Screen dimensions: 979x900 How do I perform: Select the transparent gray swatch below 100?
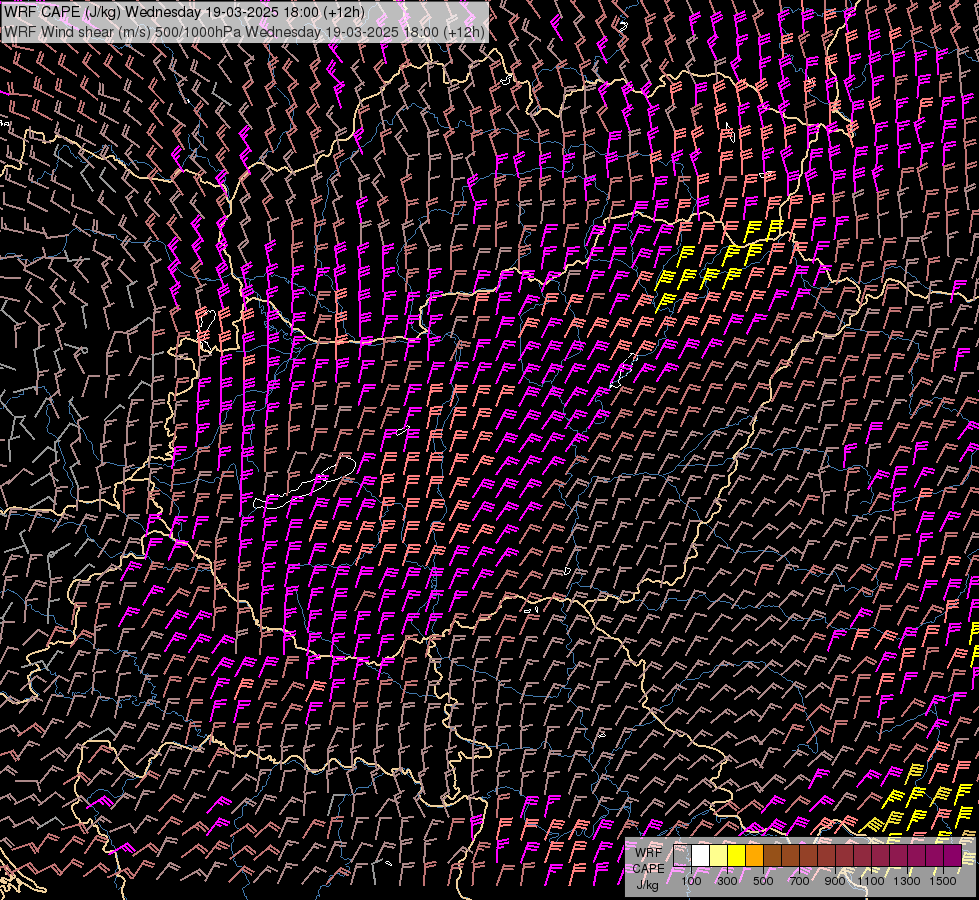682,856
